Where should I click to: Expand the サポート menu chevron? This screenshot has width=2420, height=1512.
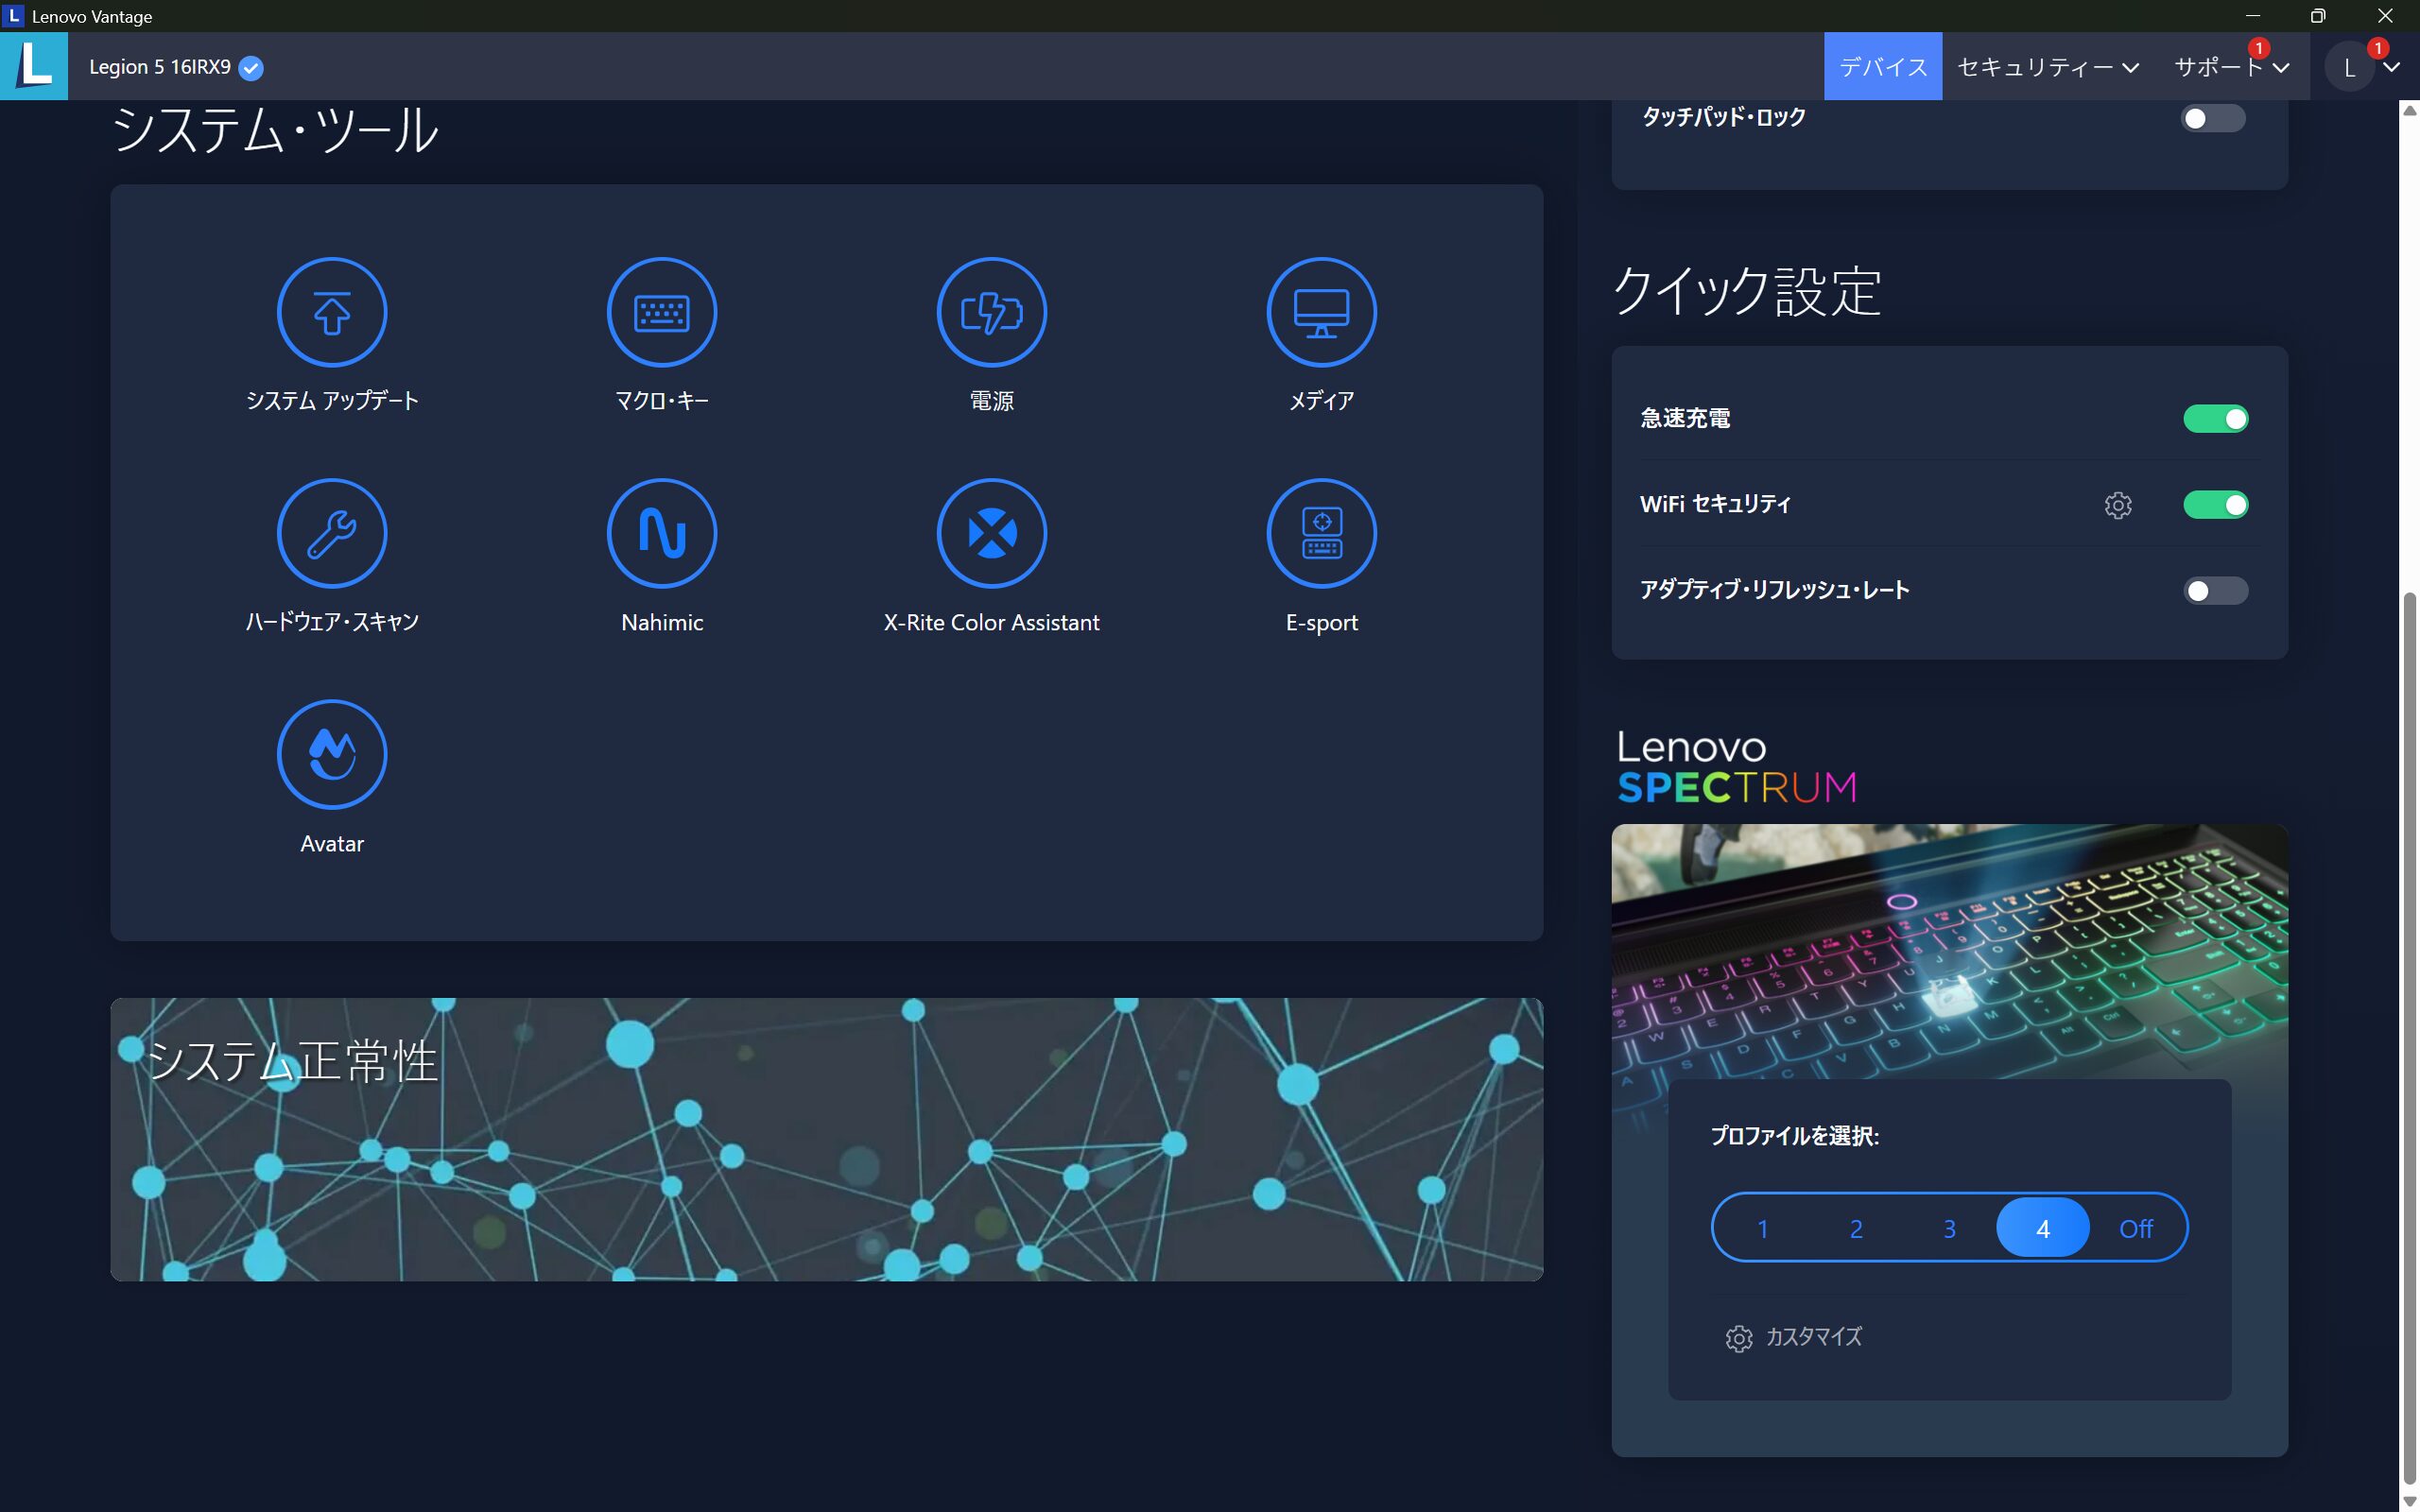[x=2281, y=68]
